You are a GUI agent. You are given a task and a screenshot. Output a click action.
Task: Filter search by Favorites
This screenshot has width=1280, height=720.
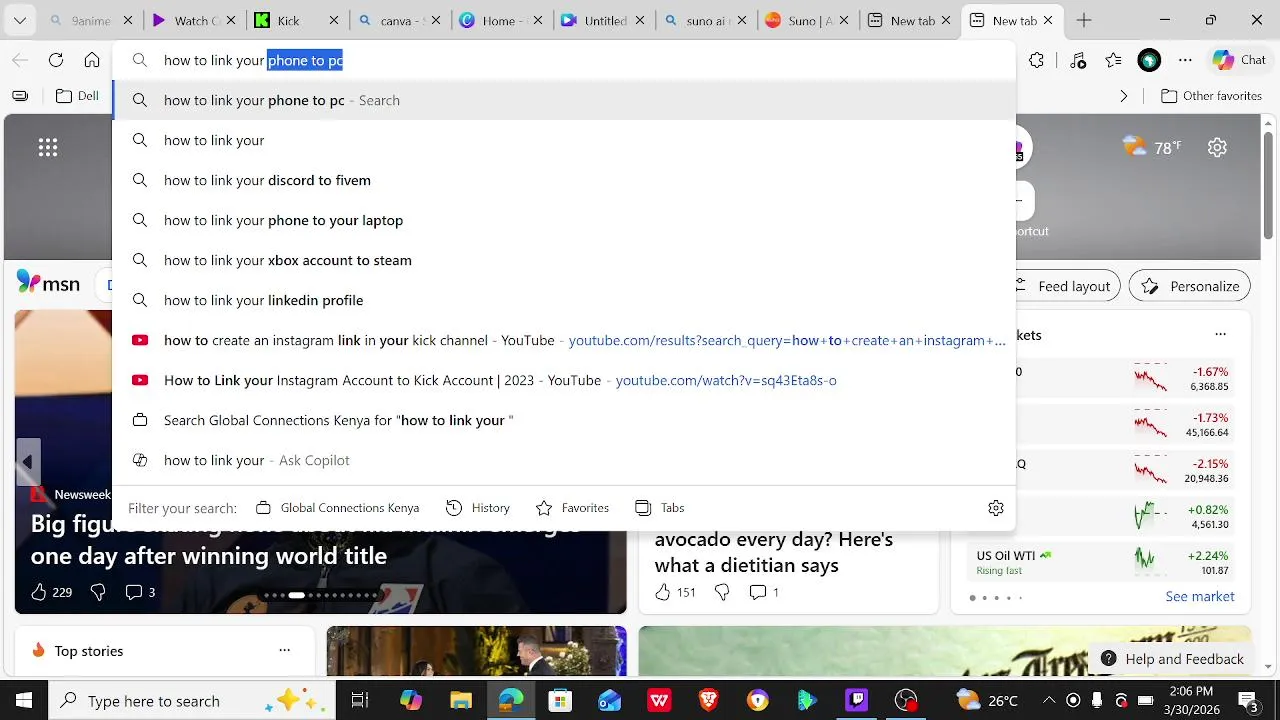click(x=572, y=508)
